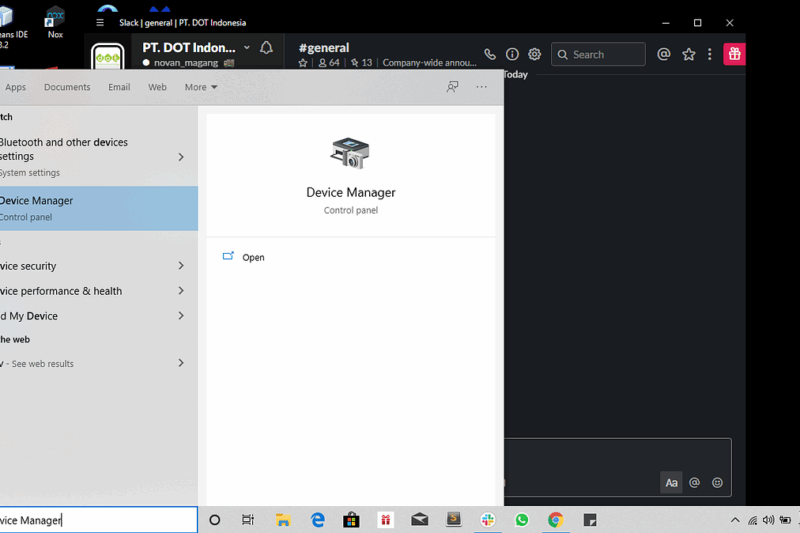
Task: Open File Explorer from taskbar
Action: pos(283,520)
